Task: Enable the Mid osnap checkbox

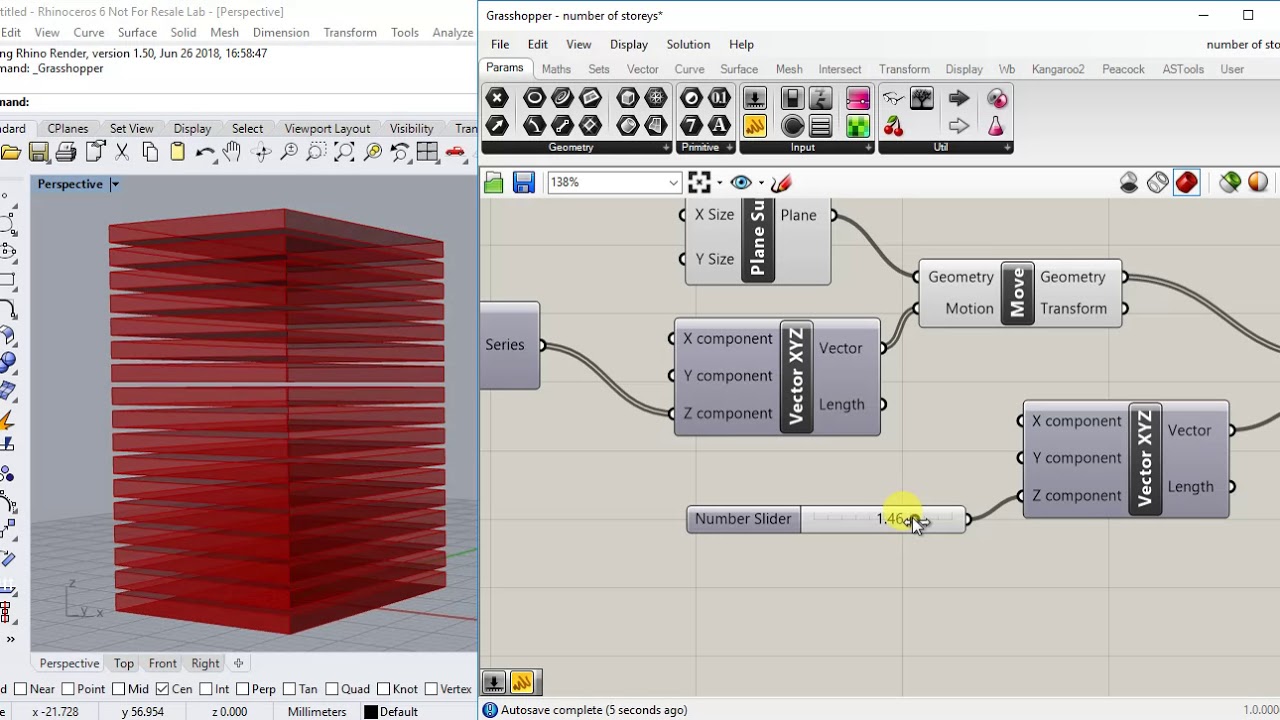Action: coord(118,689)
